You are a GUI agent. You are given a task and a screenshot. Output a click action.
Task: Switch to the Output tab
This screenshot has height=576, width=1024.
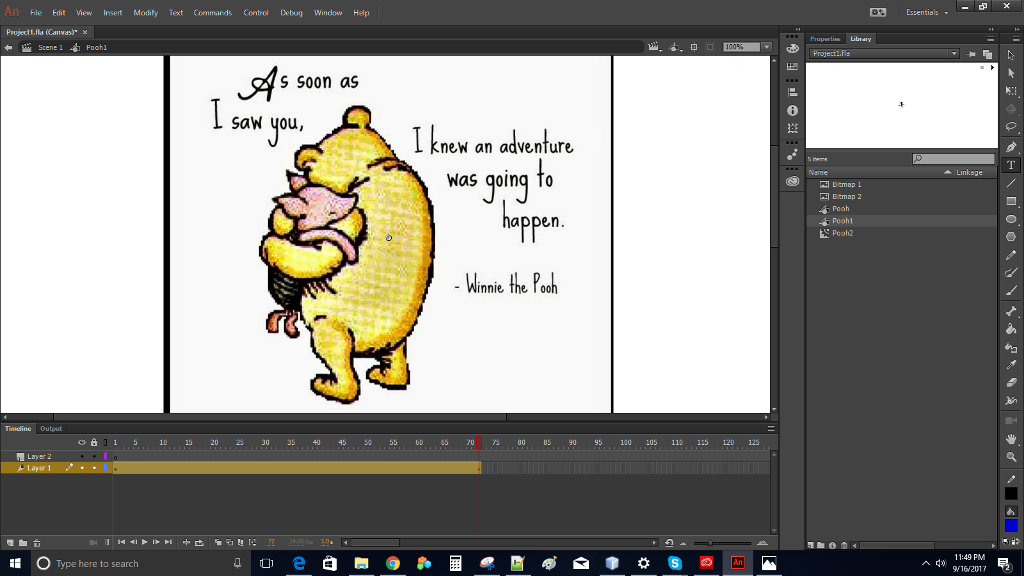[51, 428]
